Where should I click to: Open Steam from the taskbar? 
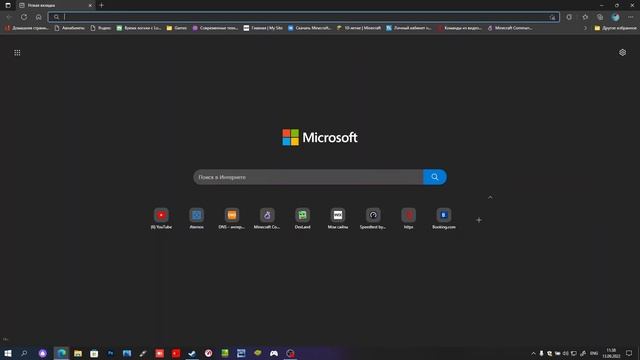coord(192,353)
